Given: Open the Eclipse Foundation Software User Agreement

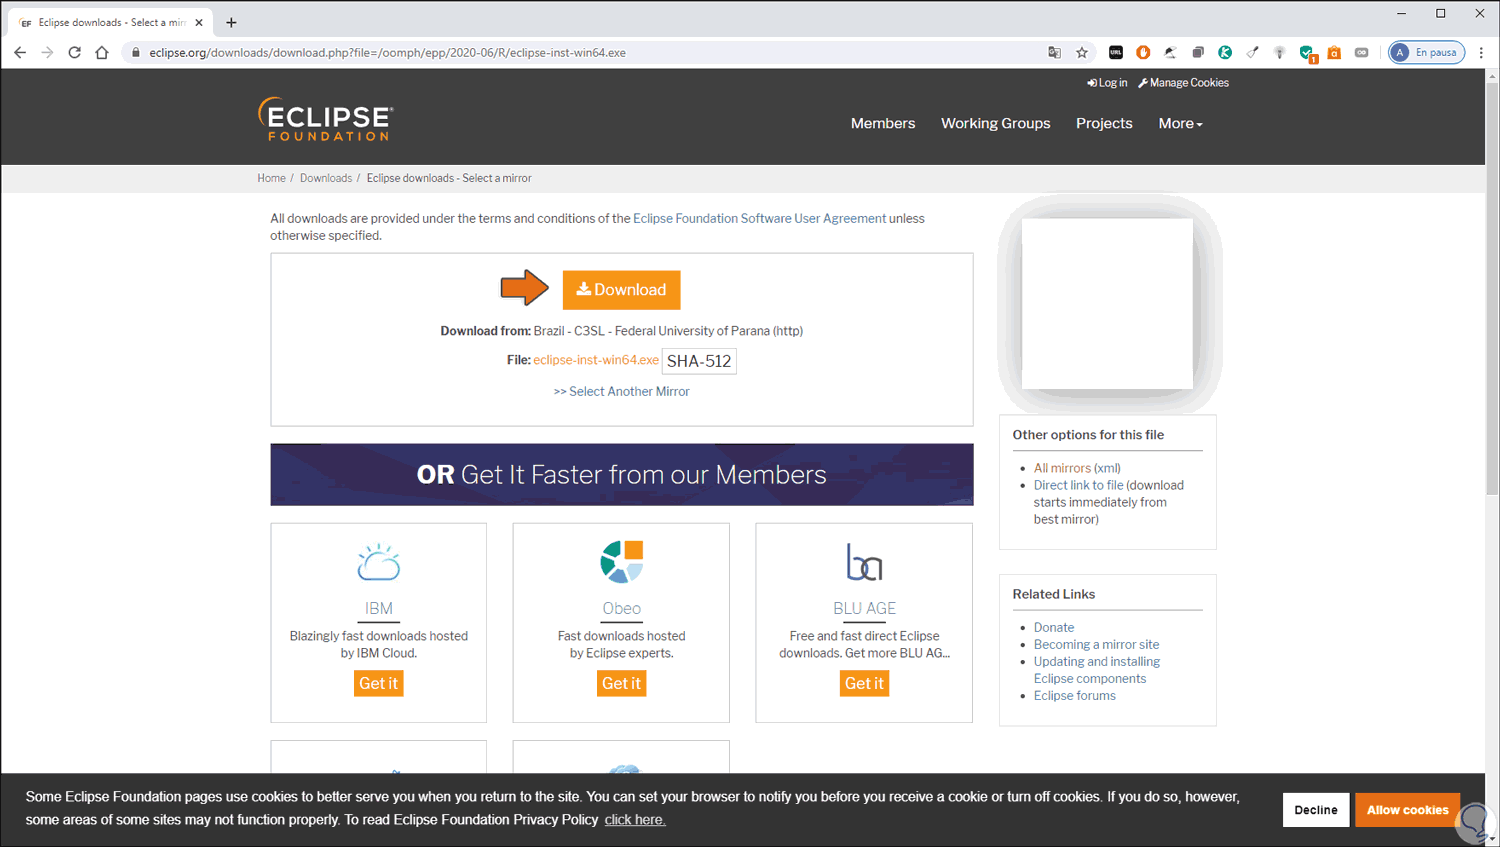Looking at the screenshot, I should pos(759,218).
